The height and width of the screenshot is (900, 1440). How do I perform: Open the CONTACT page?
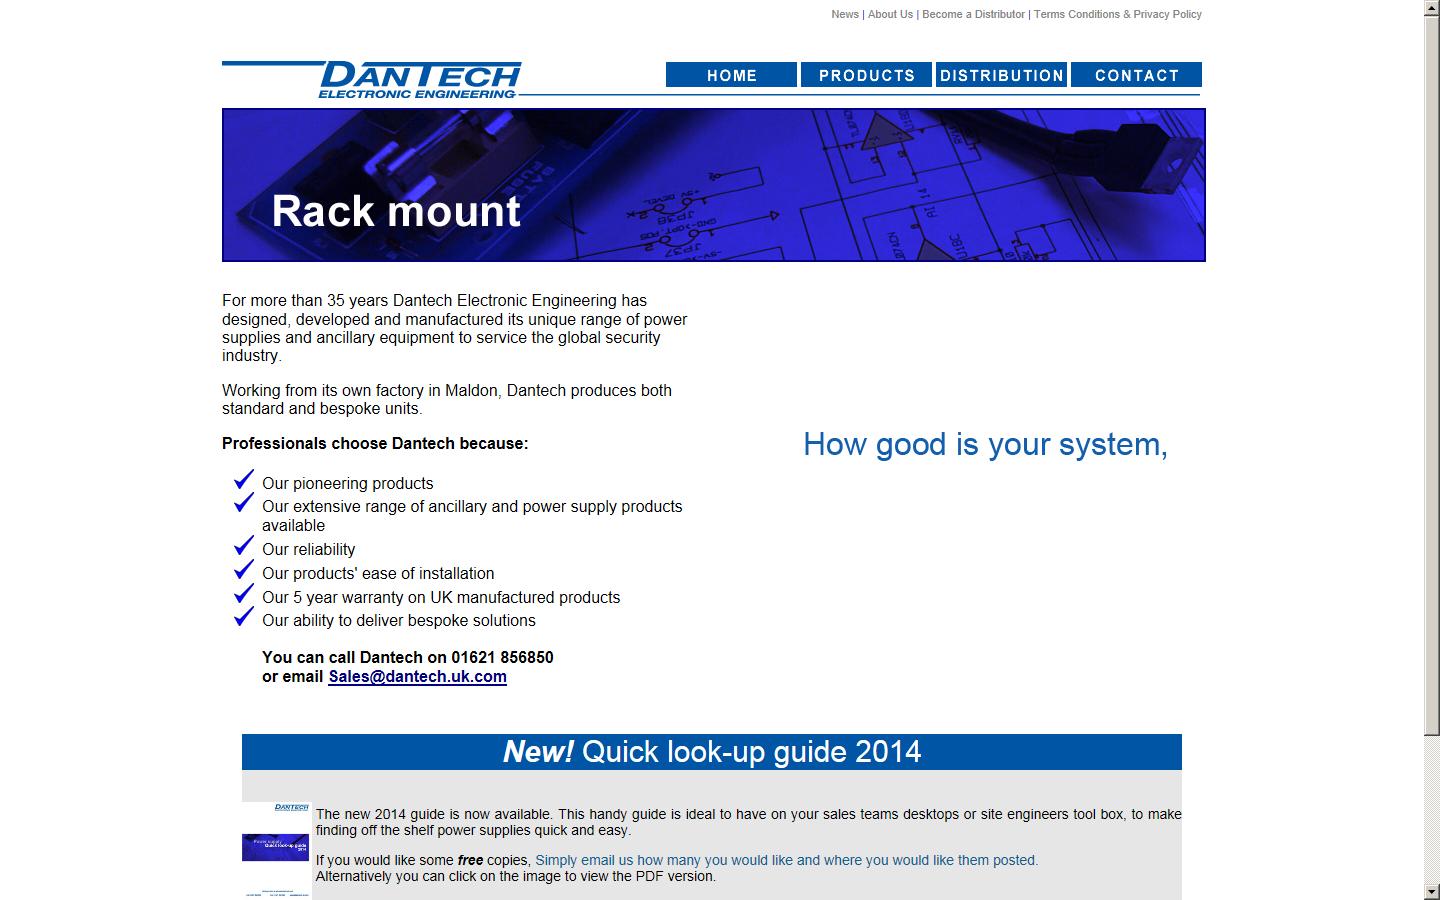click(1136, 75)
